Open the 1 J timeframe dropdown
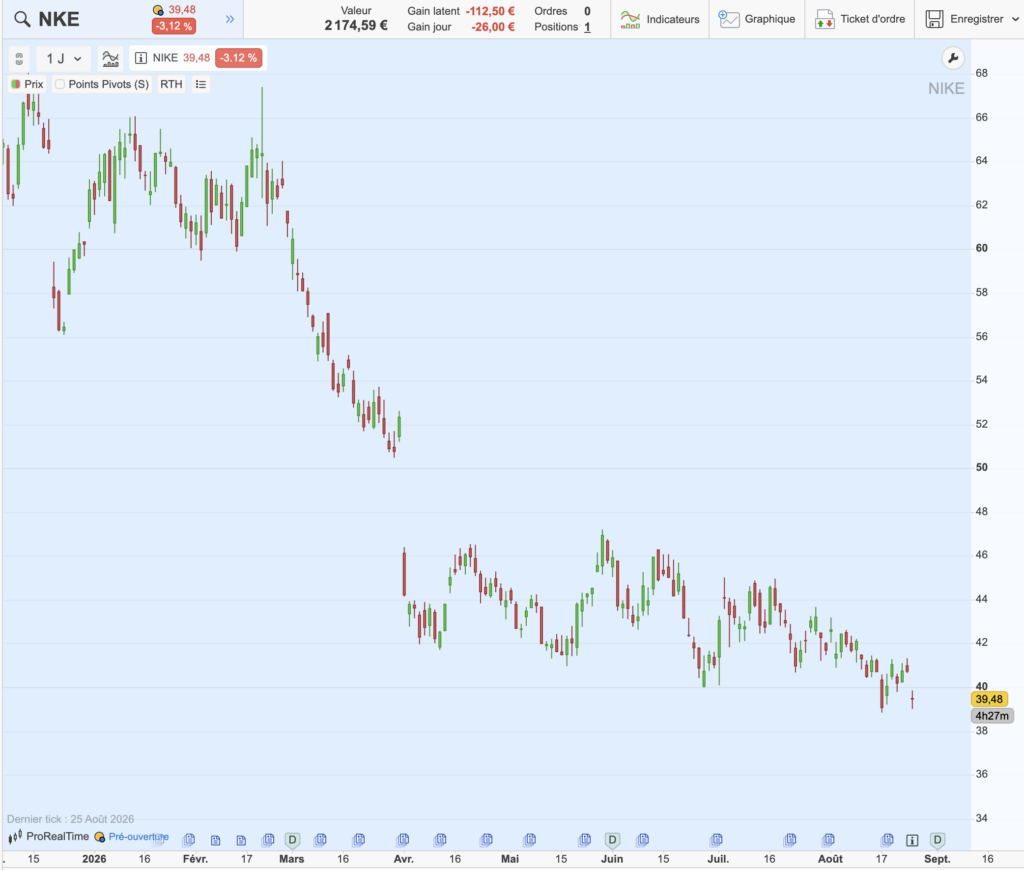The width and height of the screenshot is (1024, 870). coord(63,59)
